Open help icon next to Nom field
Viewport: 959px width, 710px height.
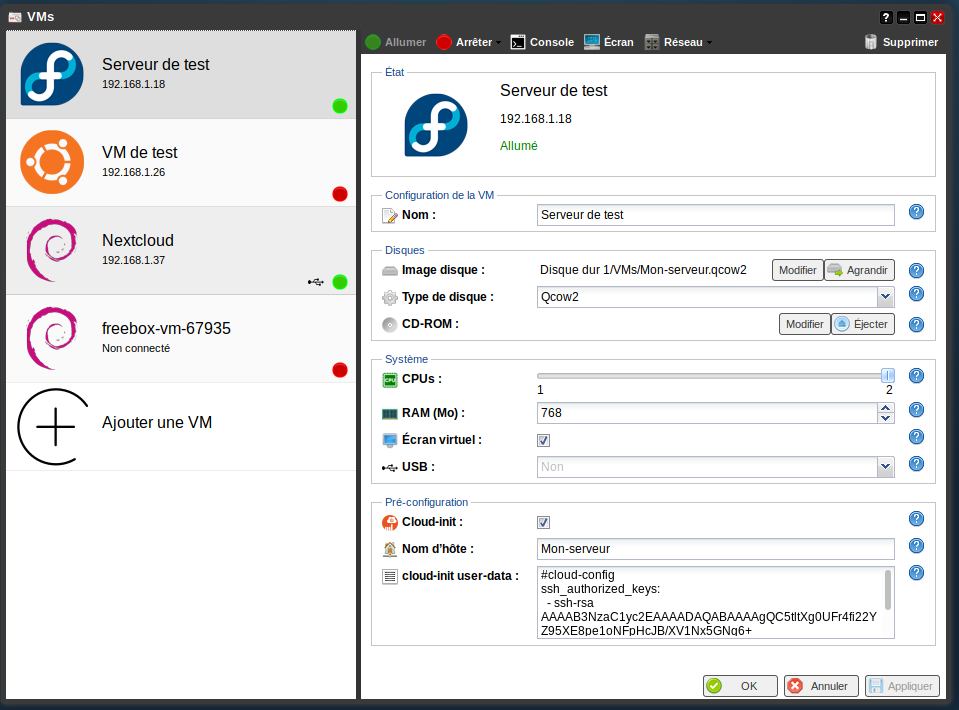tap(916, 211)
